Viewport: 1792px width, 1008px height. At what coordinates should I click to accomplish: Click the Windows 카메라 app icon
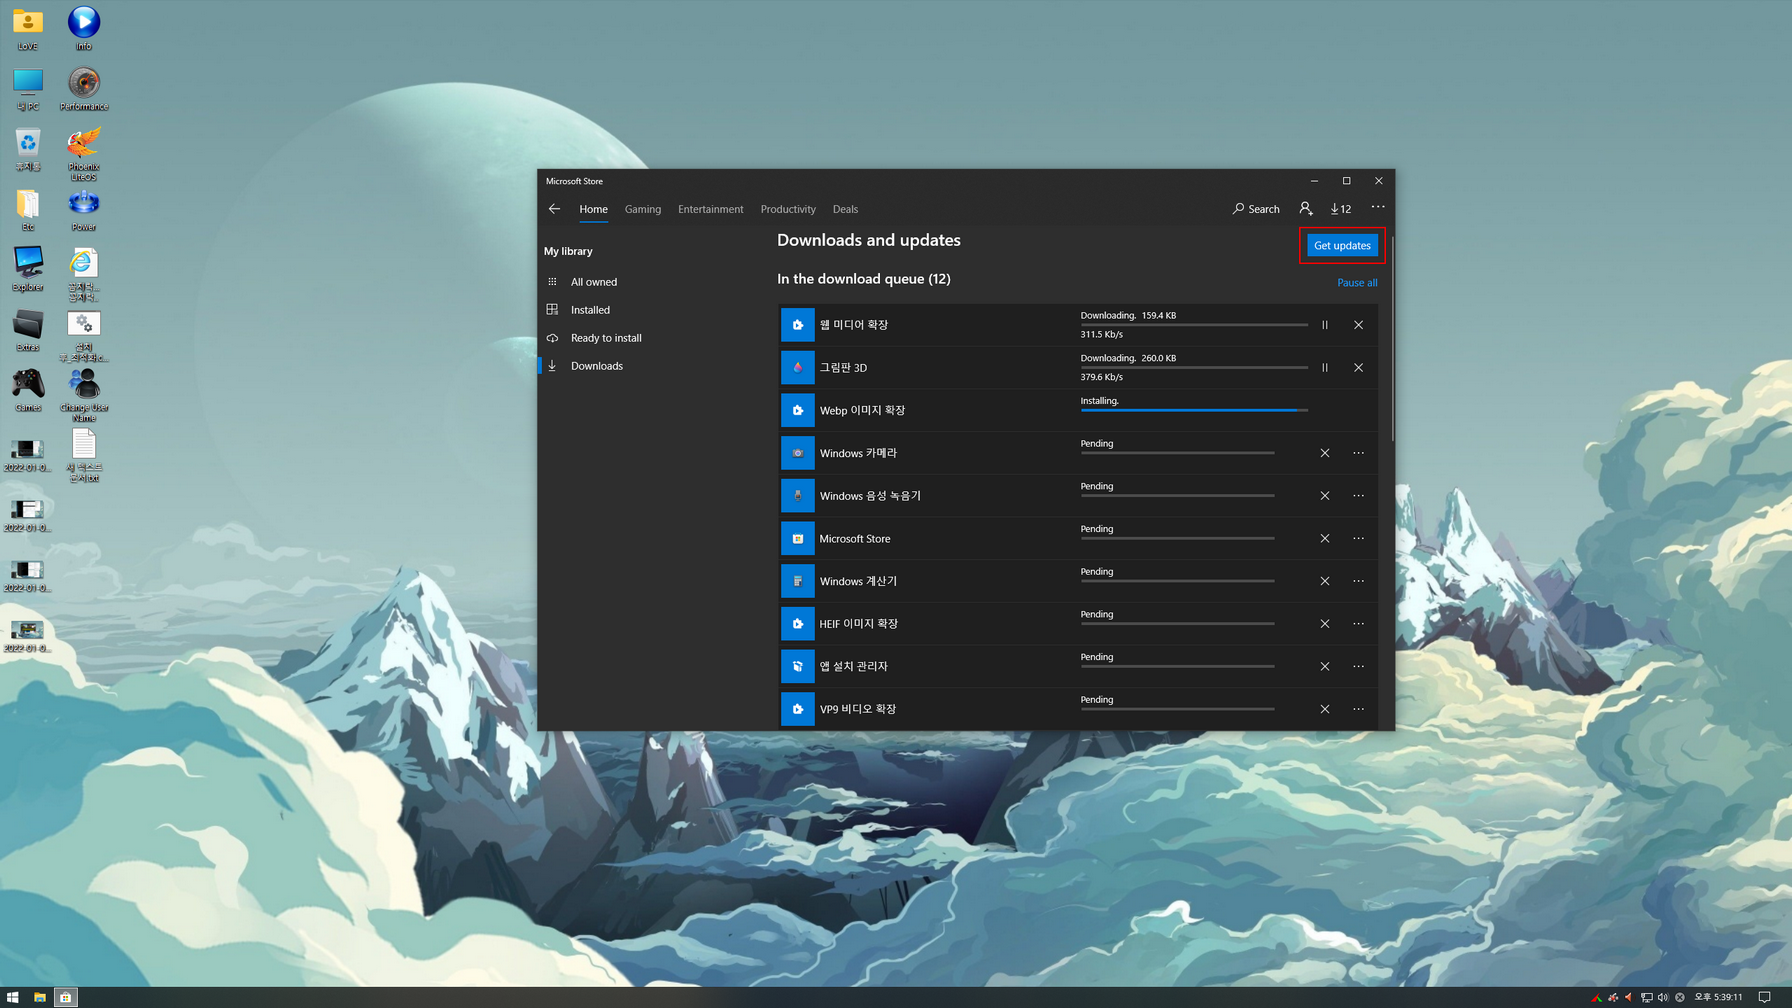click(x=797, y=453)
